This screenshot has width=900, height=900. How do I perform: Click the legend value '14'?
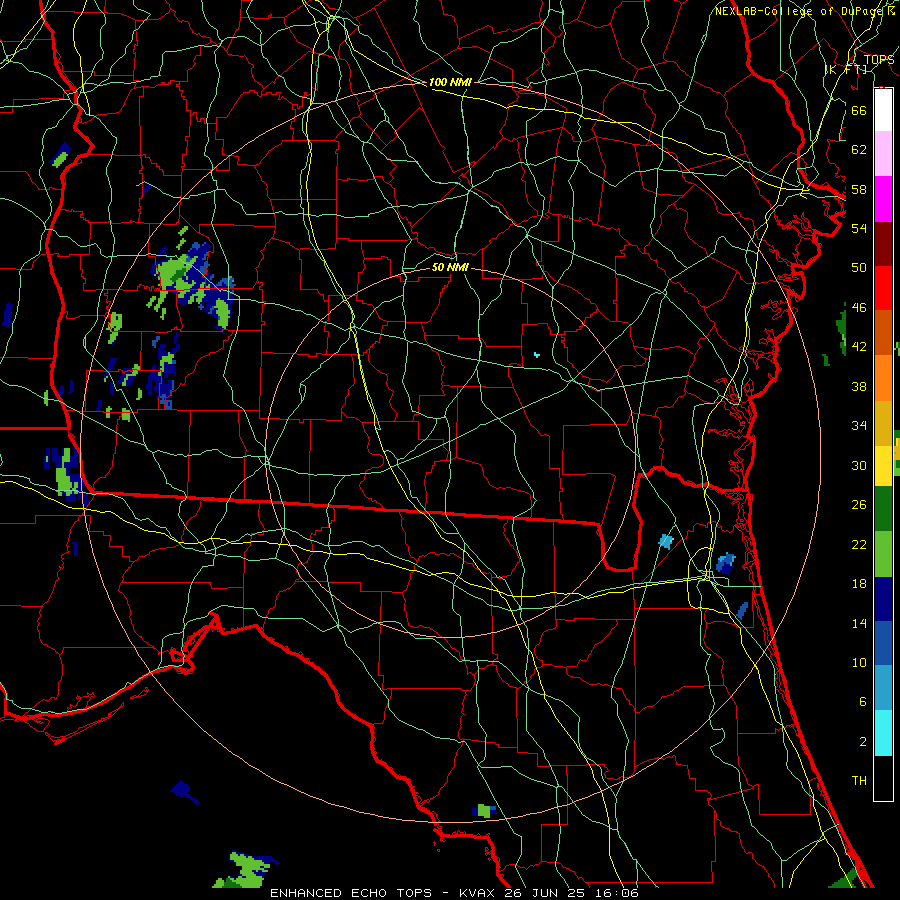coord(859,623)
